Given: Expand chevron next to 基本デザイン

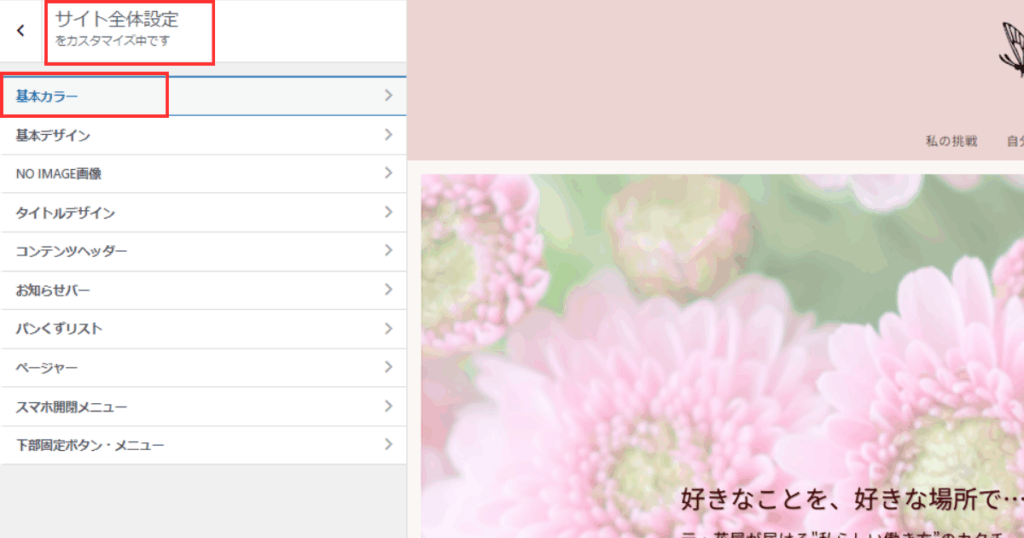Looking at the screenshot, I should (388, 135).
